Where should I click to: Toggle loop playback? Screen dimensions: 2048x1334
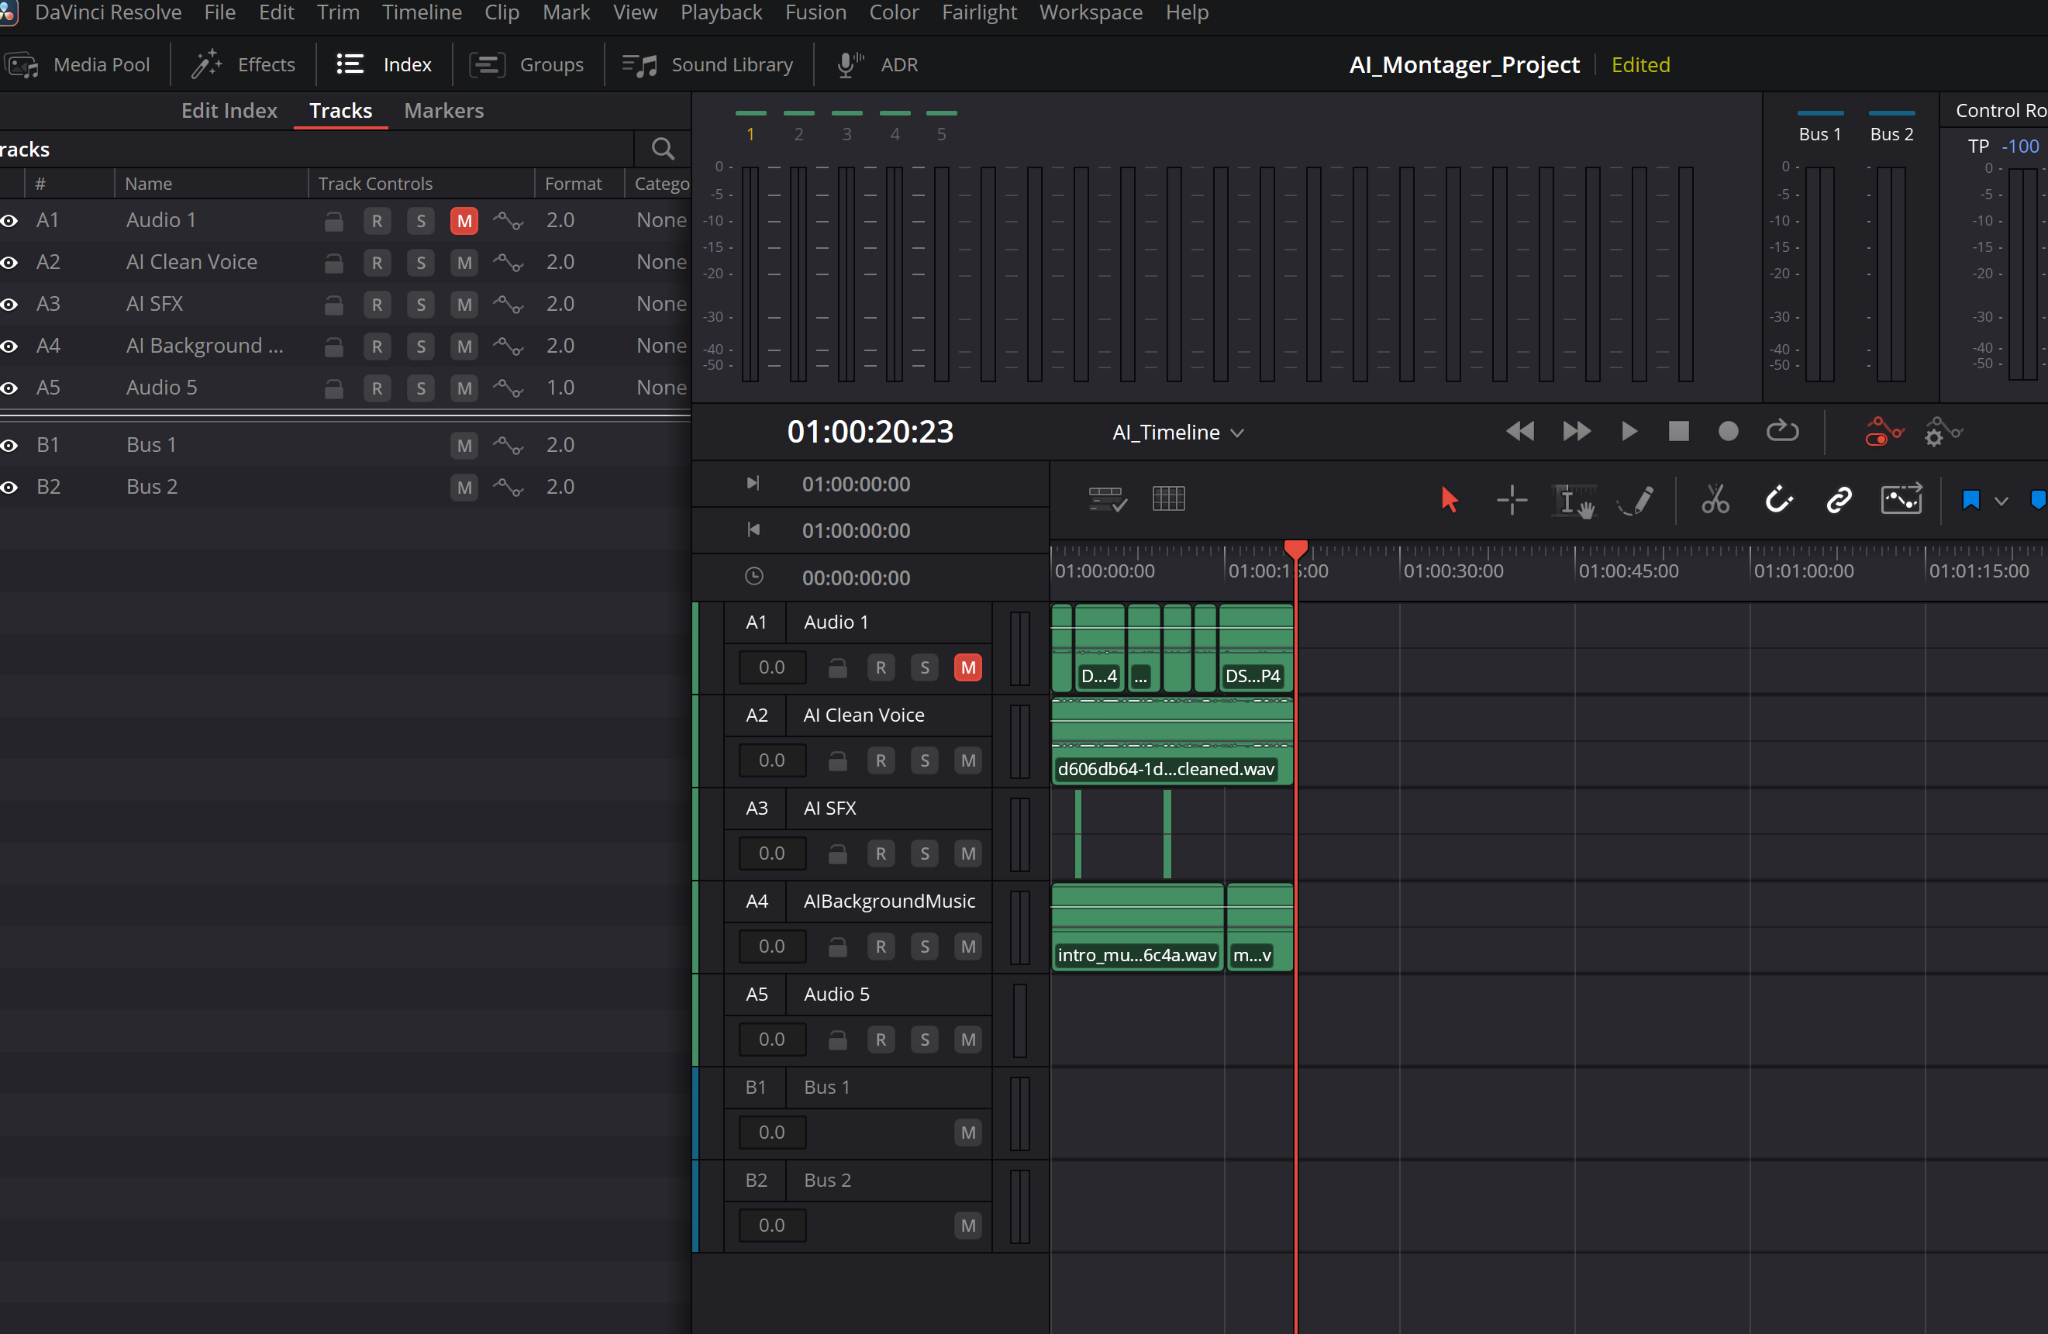(1782, 431)
